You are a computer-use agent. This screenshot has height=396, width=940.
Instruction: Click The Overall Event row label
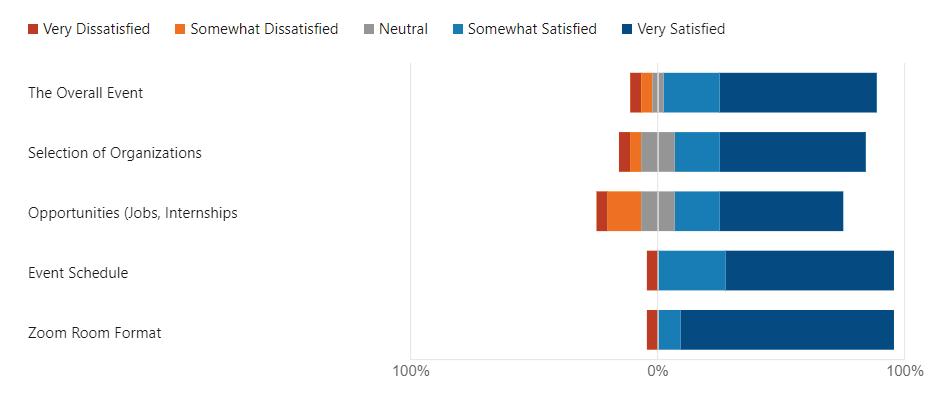point(86,93)
